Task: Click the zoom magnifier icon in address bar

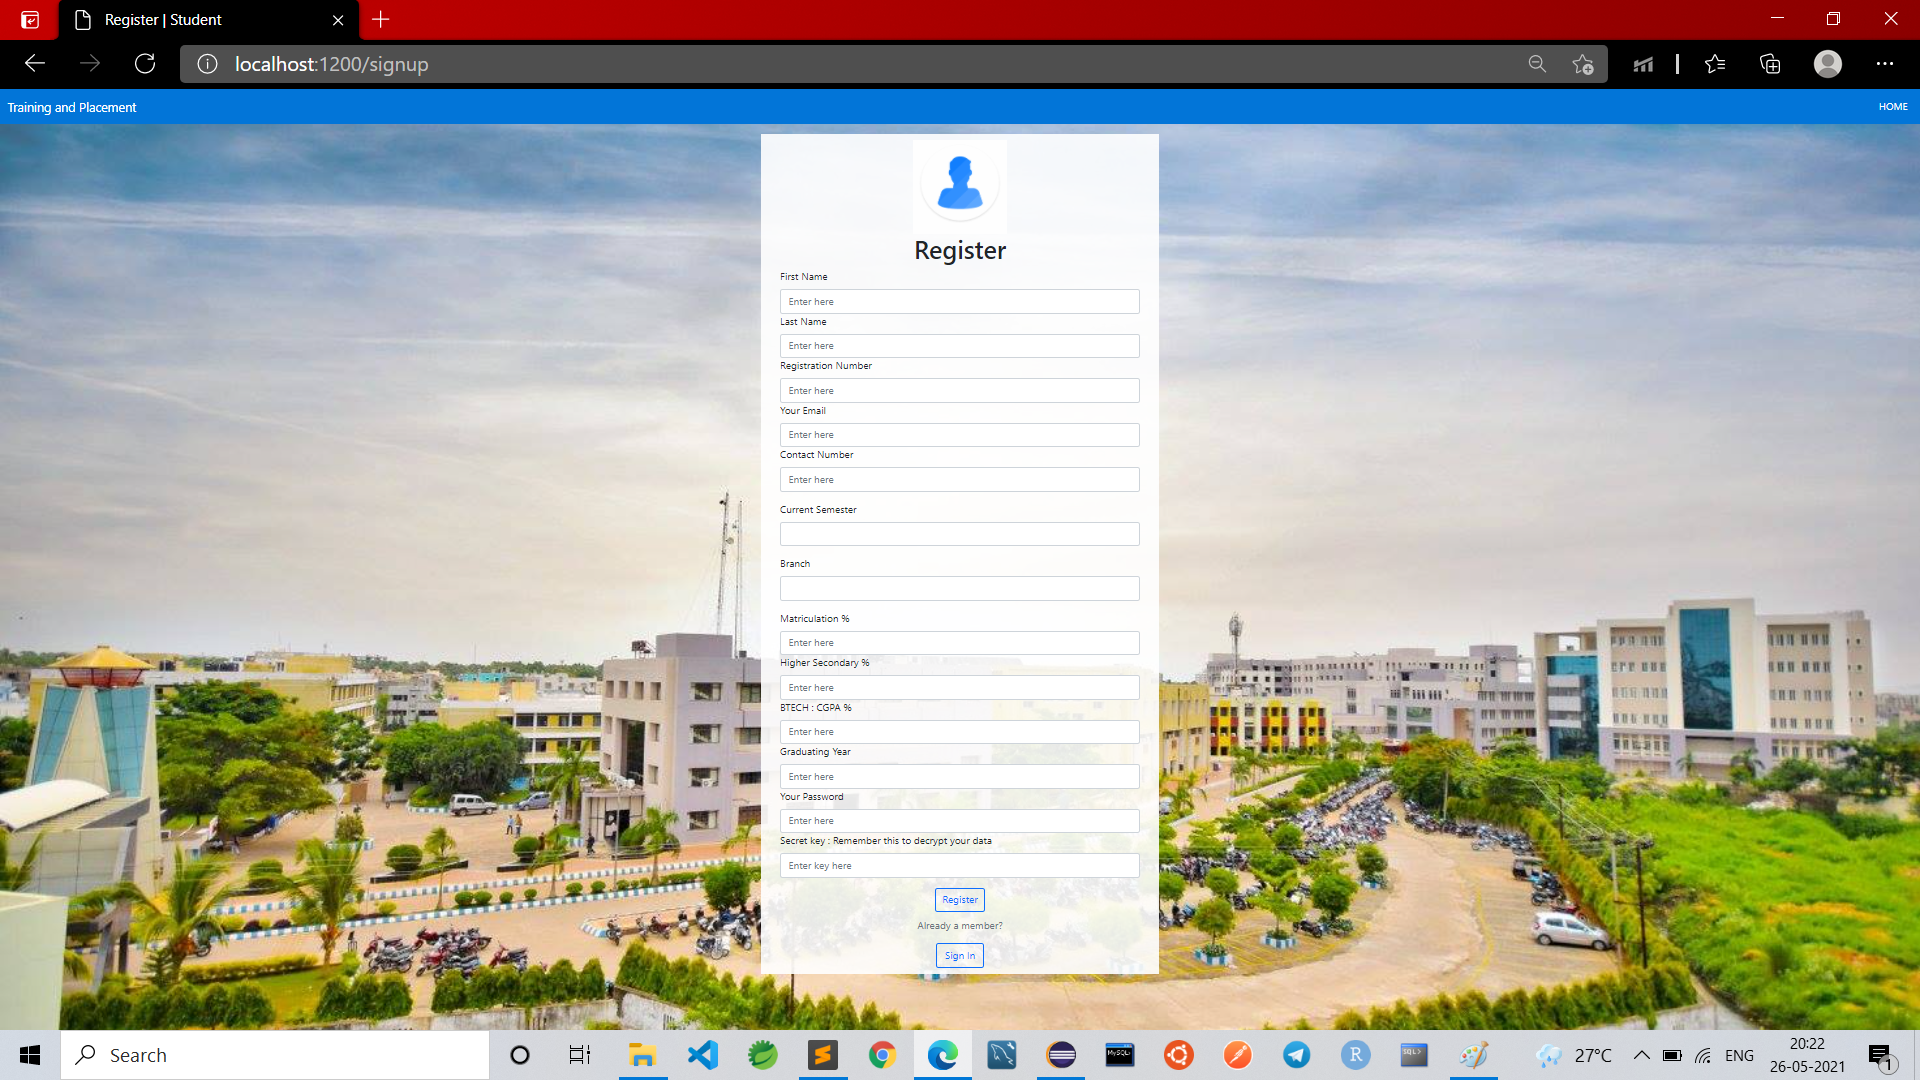Action: 1537,64
